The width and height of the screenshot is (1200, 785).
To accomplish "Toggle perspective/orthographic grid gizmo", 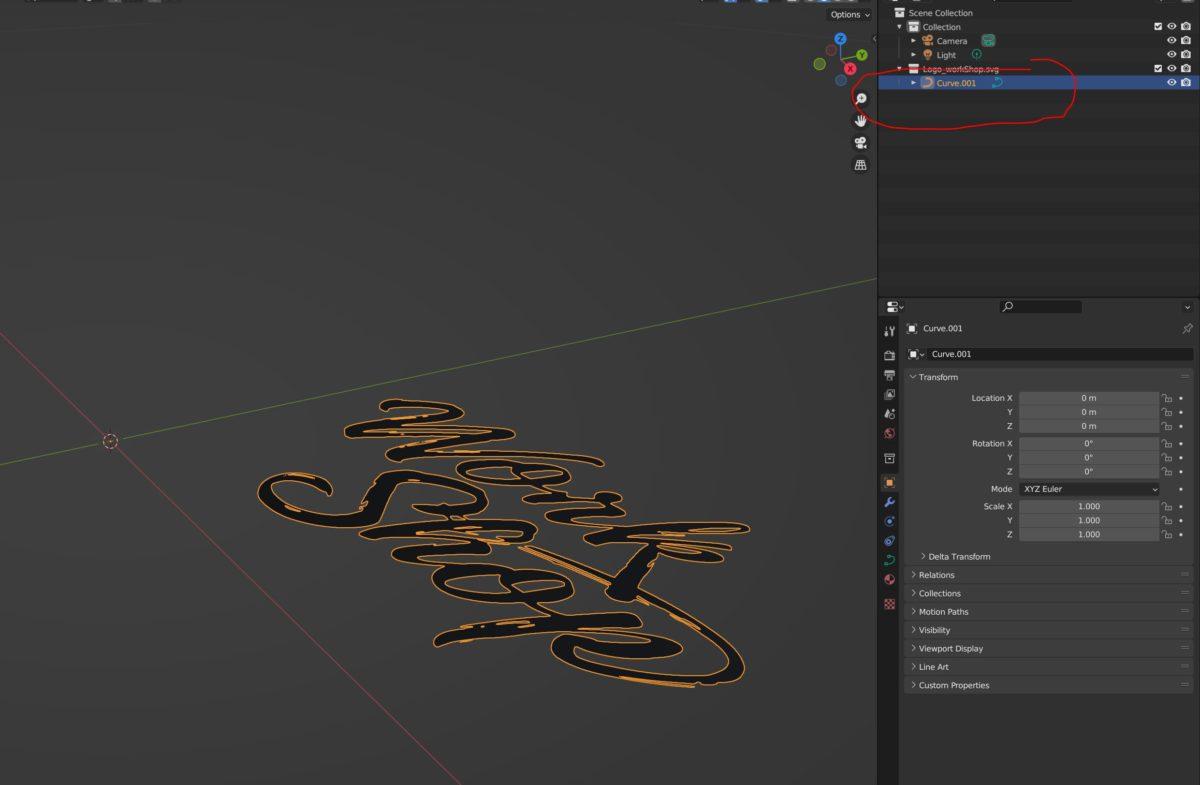I will pos(860,165).
